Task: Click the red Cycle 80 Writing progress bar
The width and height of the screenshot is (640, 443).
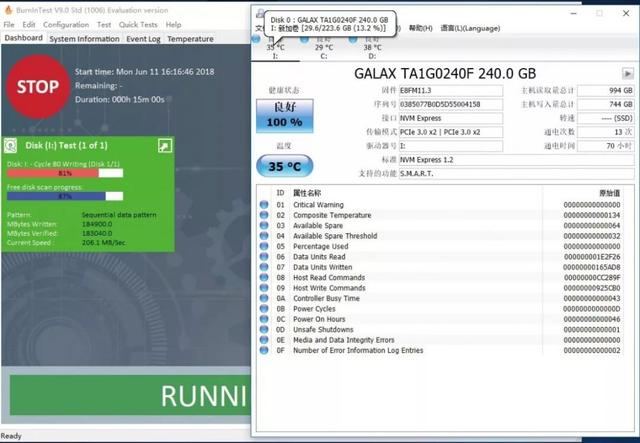Action: pos(65,173)
